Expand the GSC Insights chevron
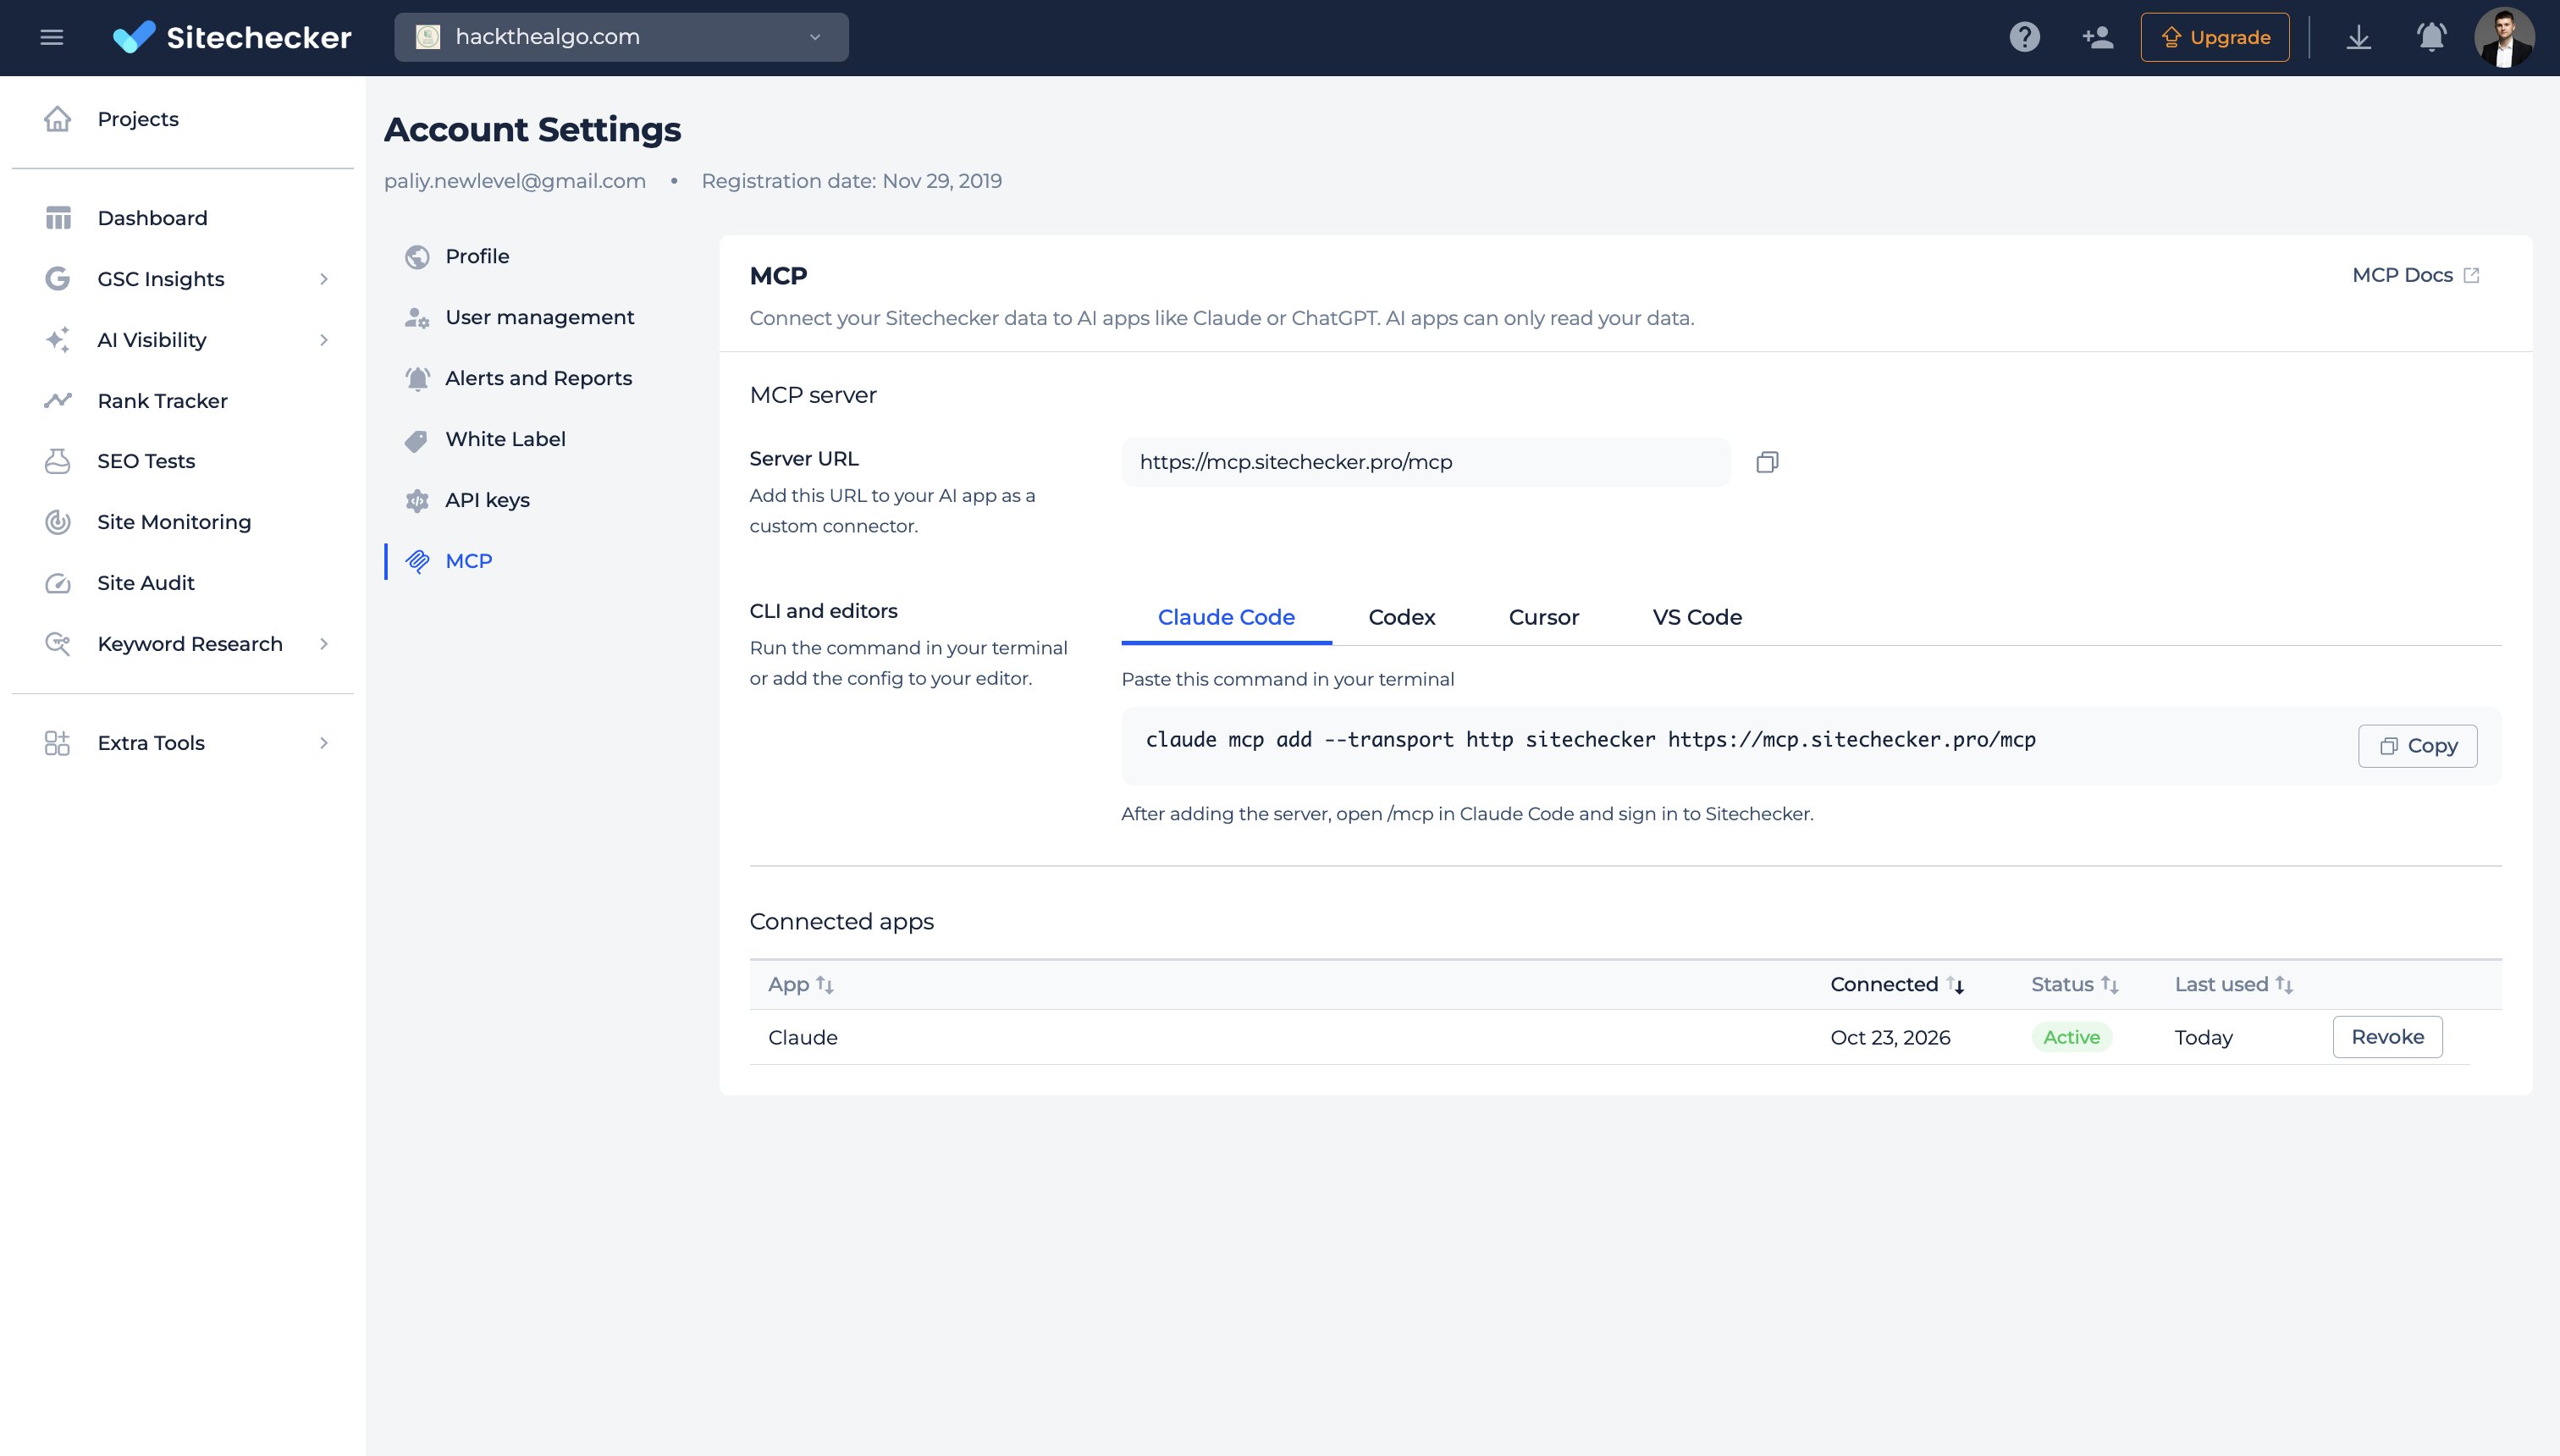This screenshot has width=2560, height=1456. click(x=324, y=279)
